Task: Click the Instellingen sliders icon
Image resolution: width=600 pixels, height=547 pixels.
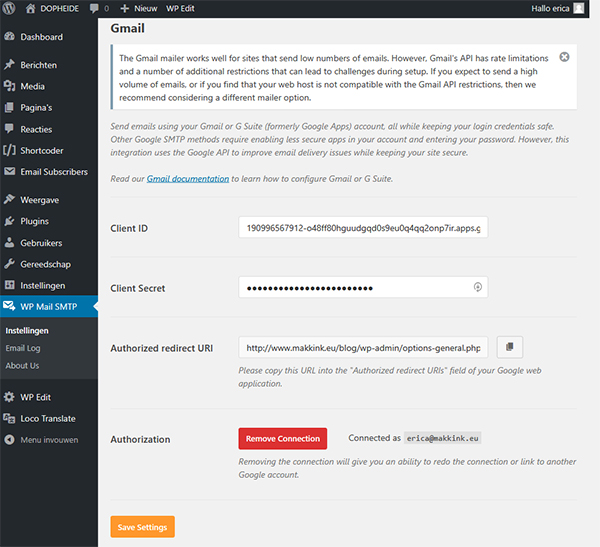Action: pos(9,285)
